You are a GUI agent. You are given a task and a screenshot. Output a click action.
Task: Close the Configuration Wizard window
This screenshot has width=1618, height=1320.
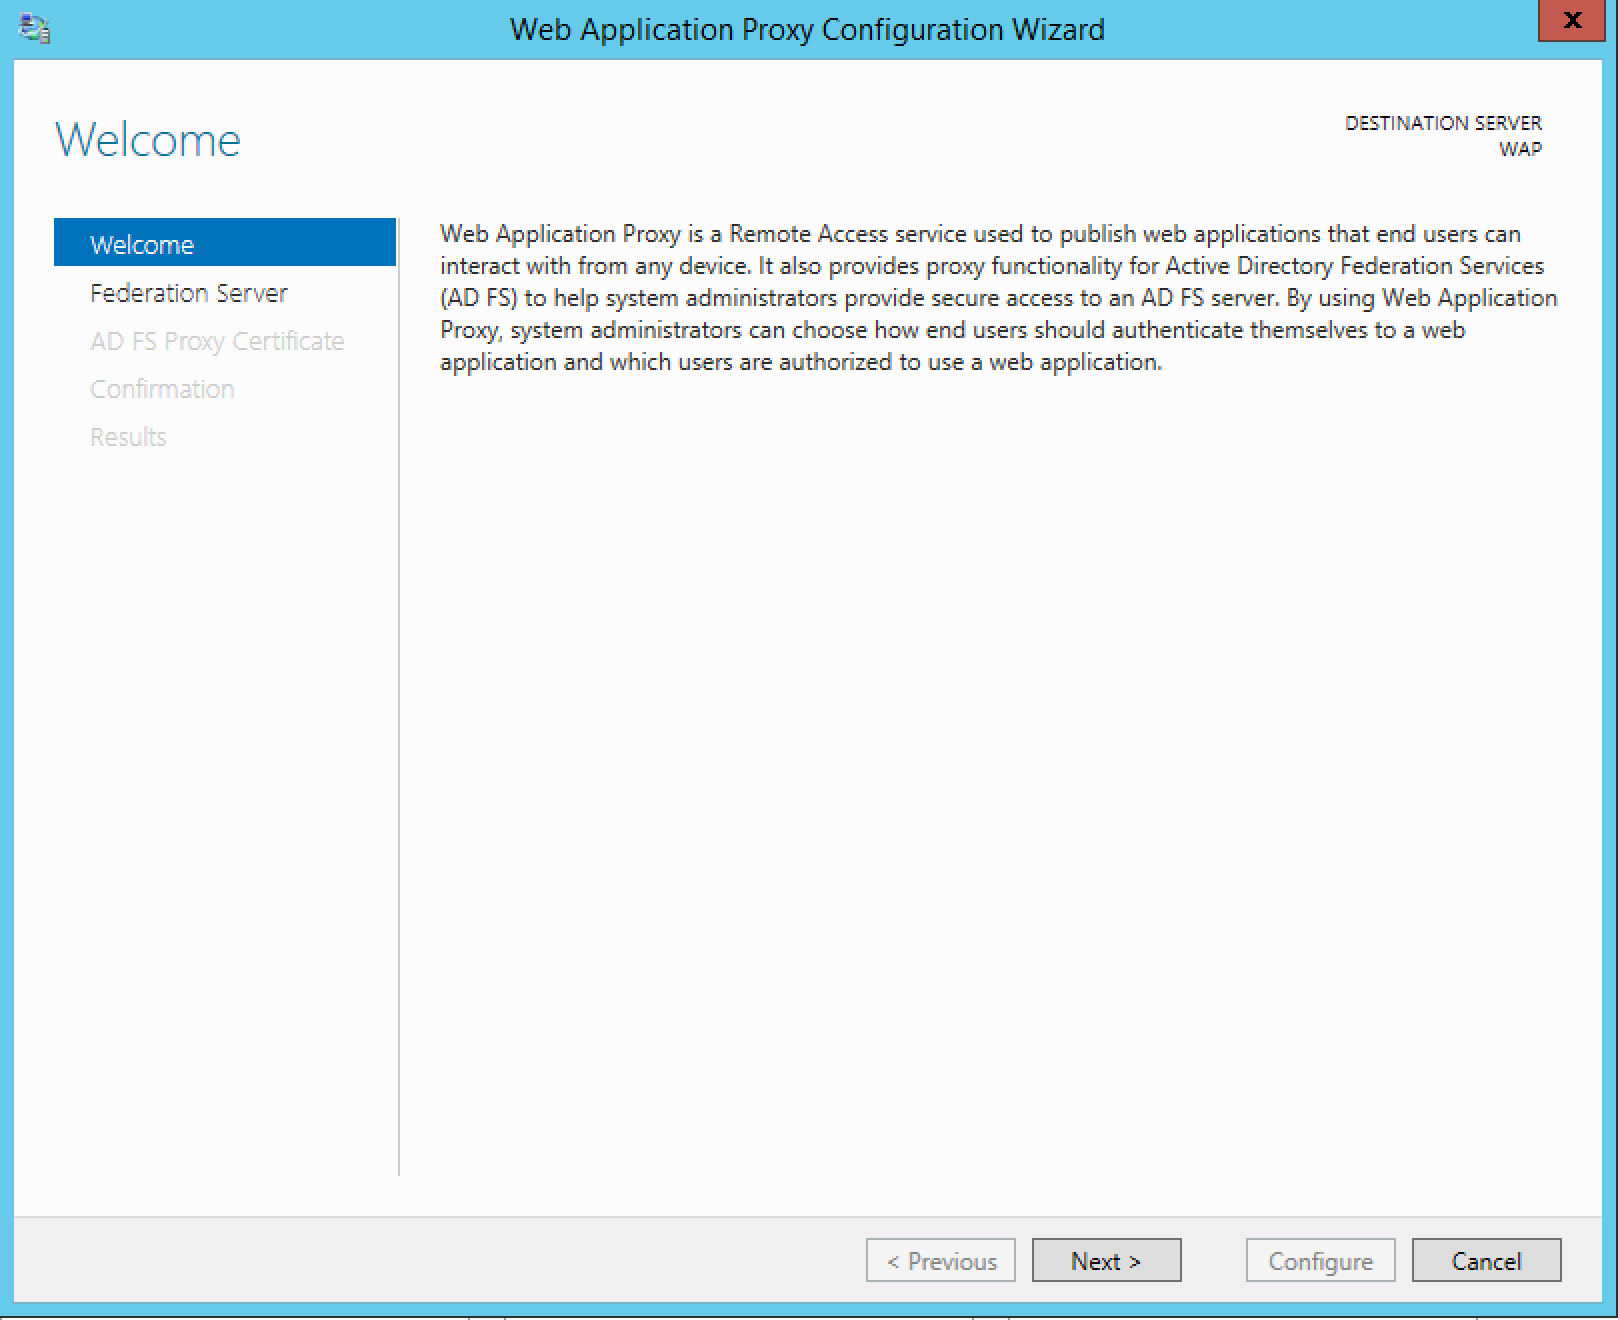(1573, 21)
